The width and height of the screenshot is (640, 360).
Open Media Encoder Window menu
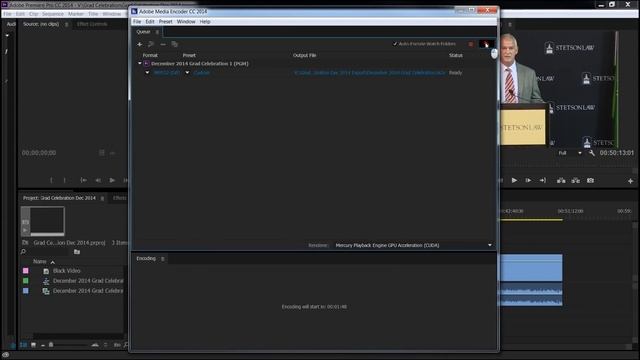pos(186,22)
